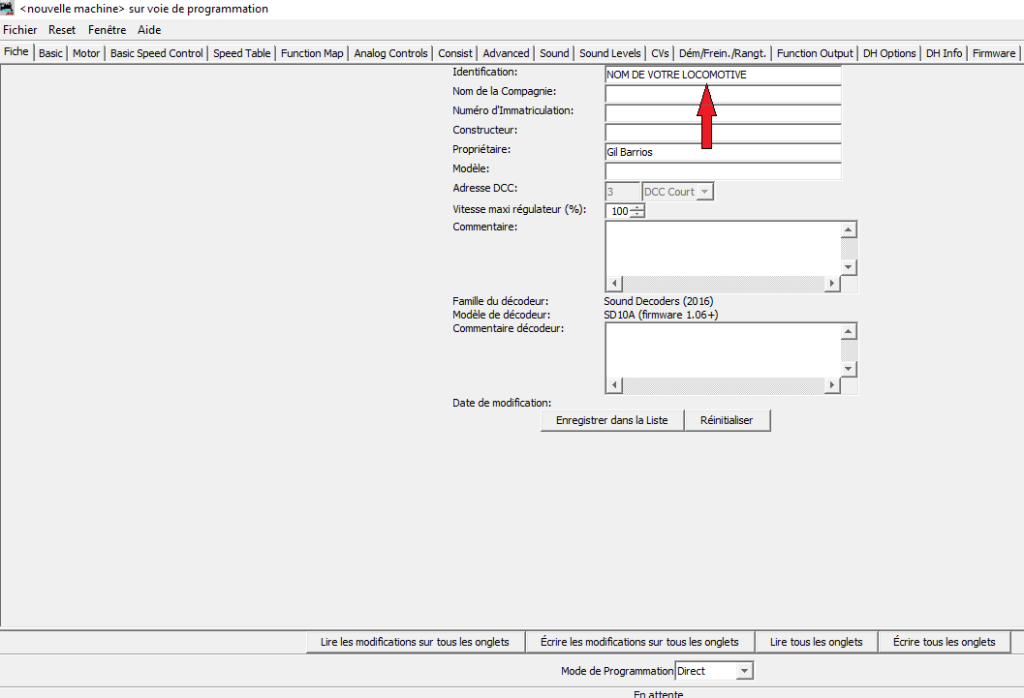This screenshot has width=1024, height=698.
Task: Open the Fichier menu
Action: pos(20,30)
